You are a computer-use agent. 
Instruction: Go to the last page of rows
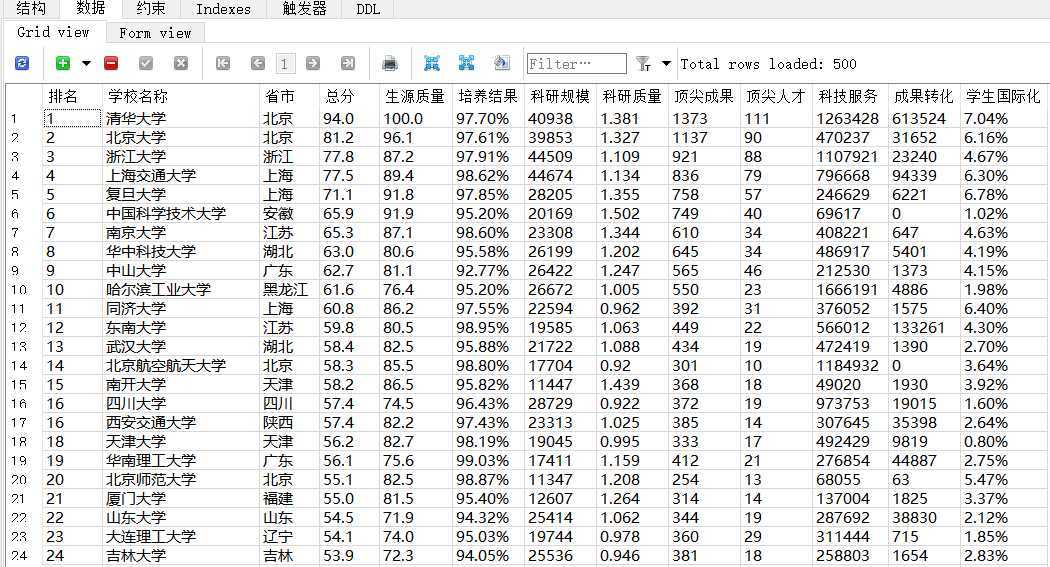[348, 64]
